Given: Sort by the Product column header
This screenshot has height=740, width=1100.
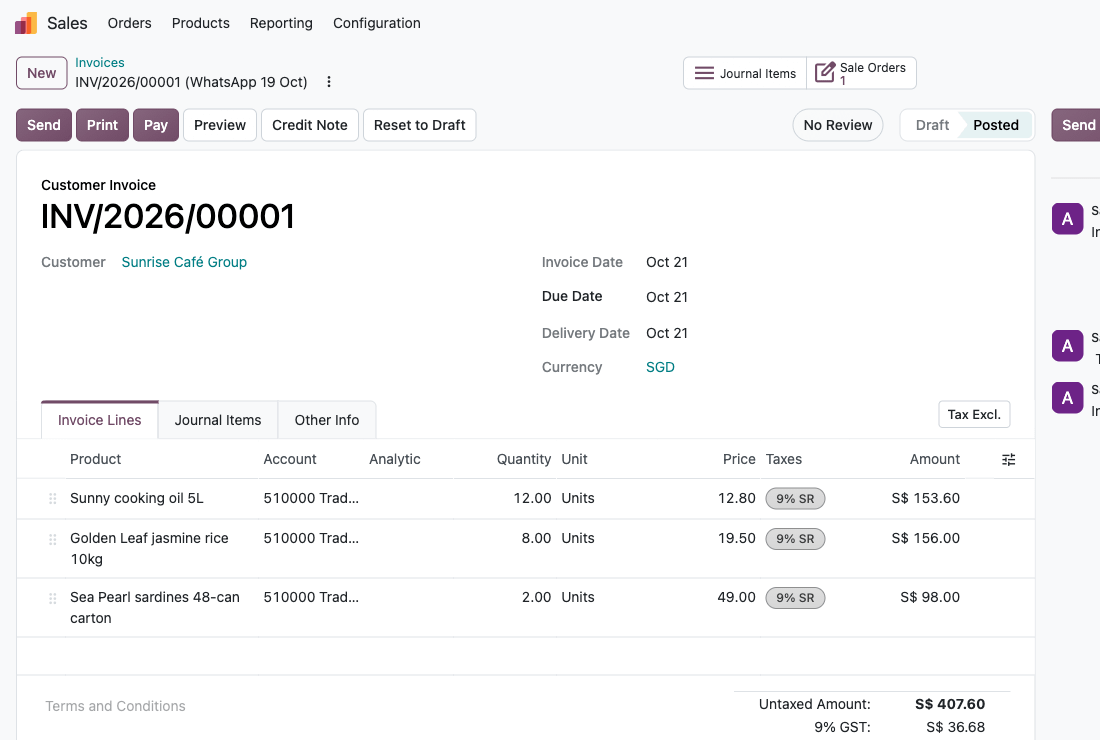Looking at the screenshot, I should pyautogui.click(x=95, y=459).
